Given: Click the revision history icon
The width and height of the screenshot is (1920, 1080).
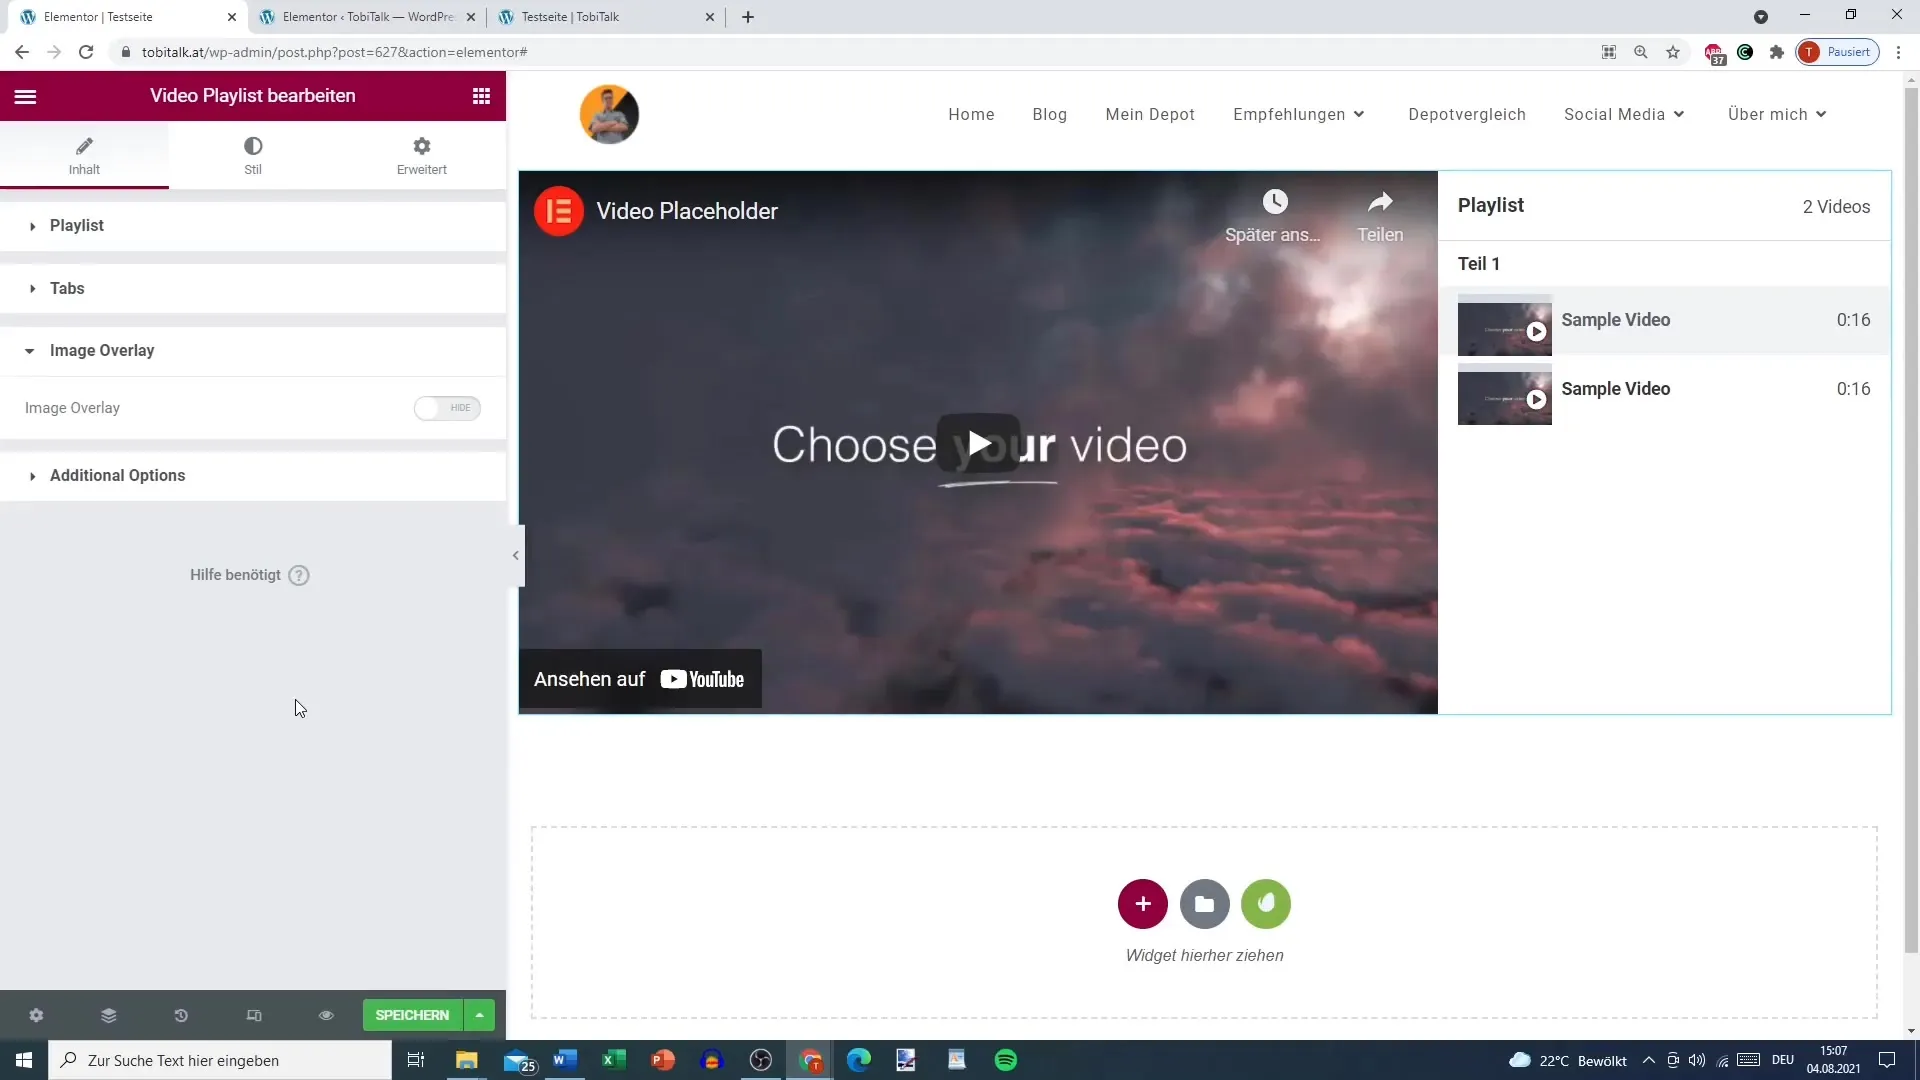Looking at the screenshot, I should [x=181, y=1015].
